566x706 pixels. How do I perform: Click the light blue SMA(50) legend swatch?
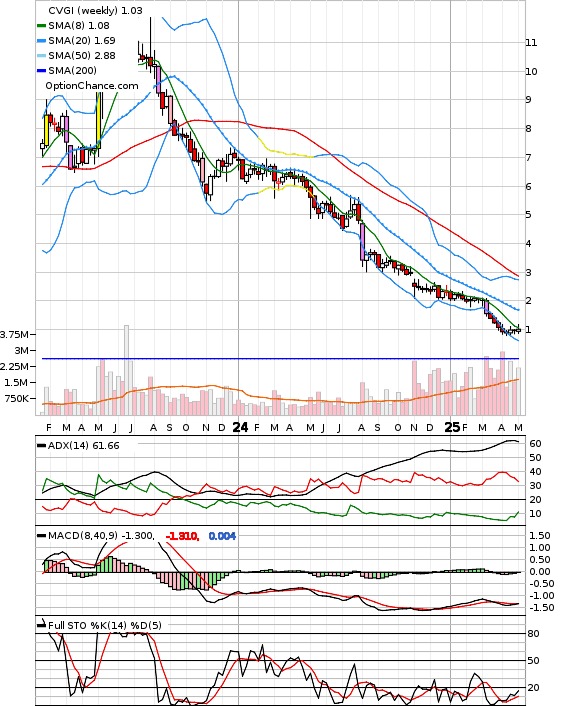[41, 56]
